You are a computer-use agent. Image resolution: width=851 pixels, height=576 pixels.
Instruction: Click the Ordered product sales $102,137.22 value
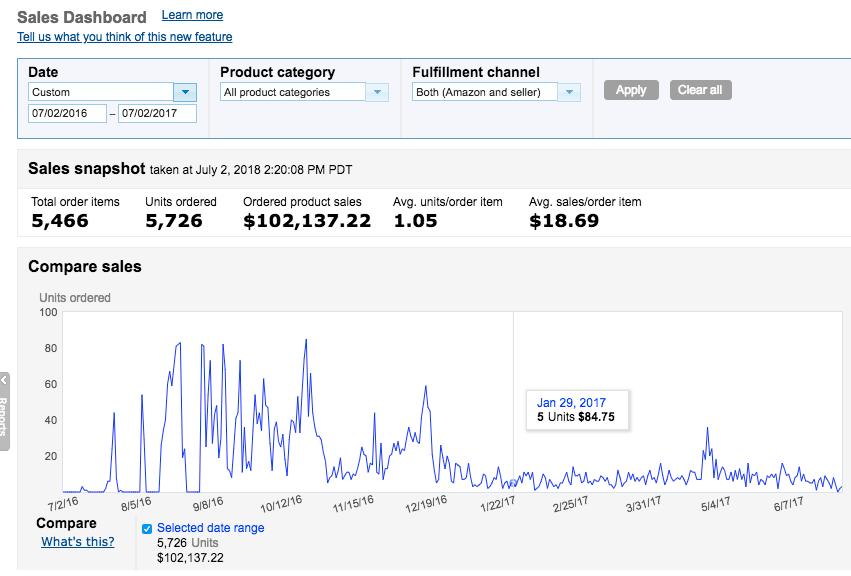[x=307, y=221]
